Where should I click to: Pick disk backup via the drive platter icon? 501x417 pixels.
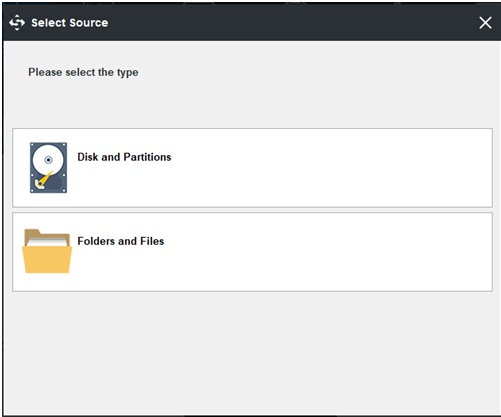[x=48, y=168]
